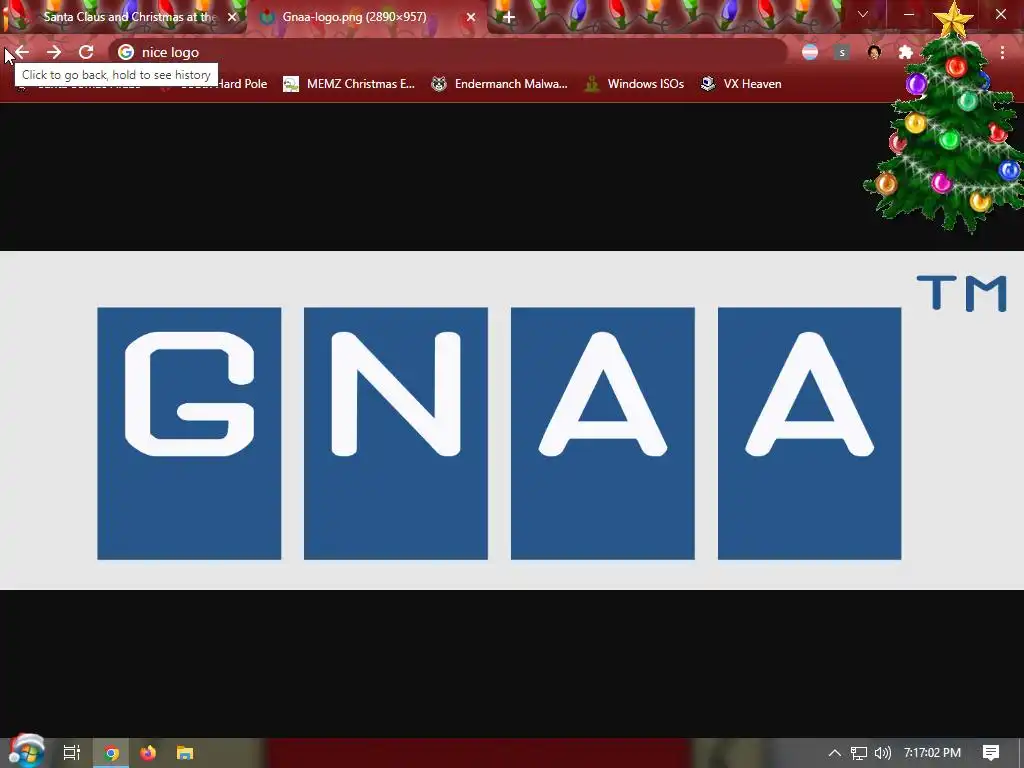1024x768 pixels.
Task: Close the Gnaa-logo.png tab
Action: click(x=471, y=17)
